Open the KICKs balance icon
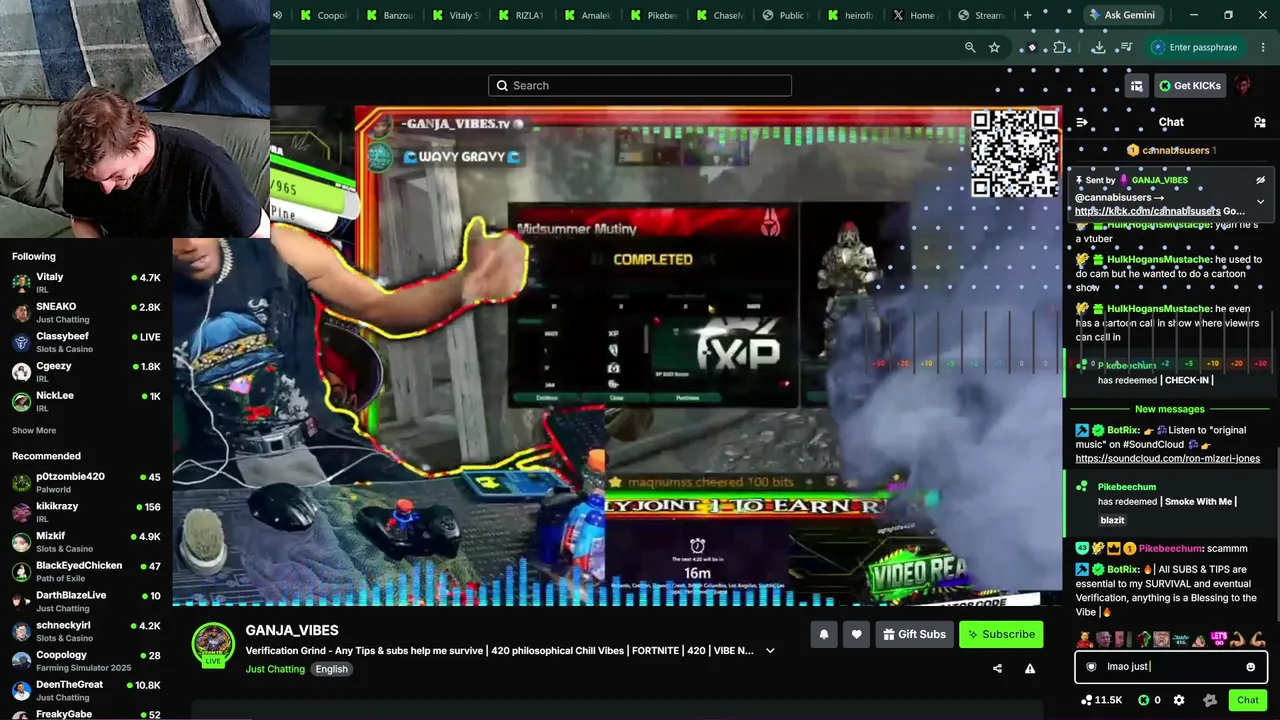This screenshot has width=1280, height=720. point(1149,700)
